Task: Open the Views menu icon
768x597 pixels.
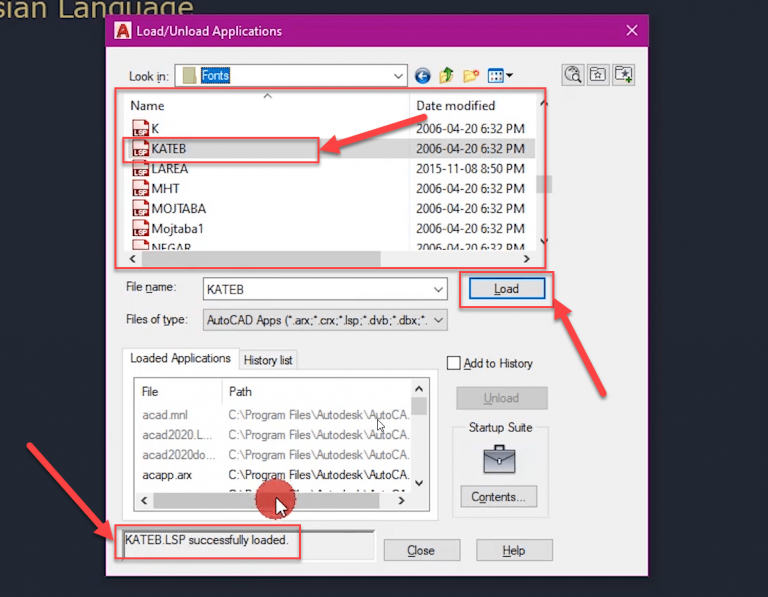Action: 500,76
